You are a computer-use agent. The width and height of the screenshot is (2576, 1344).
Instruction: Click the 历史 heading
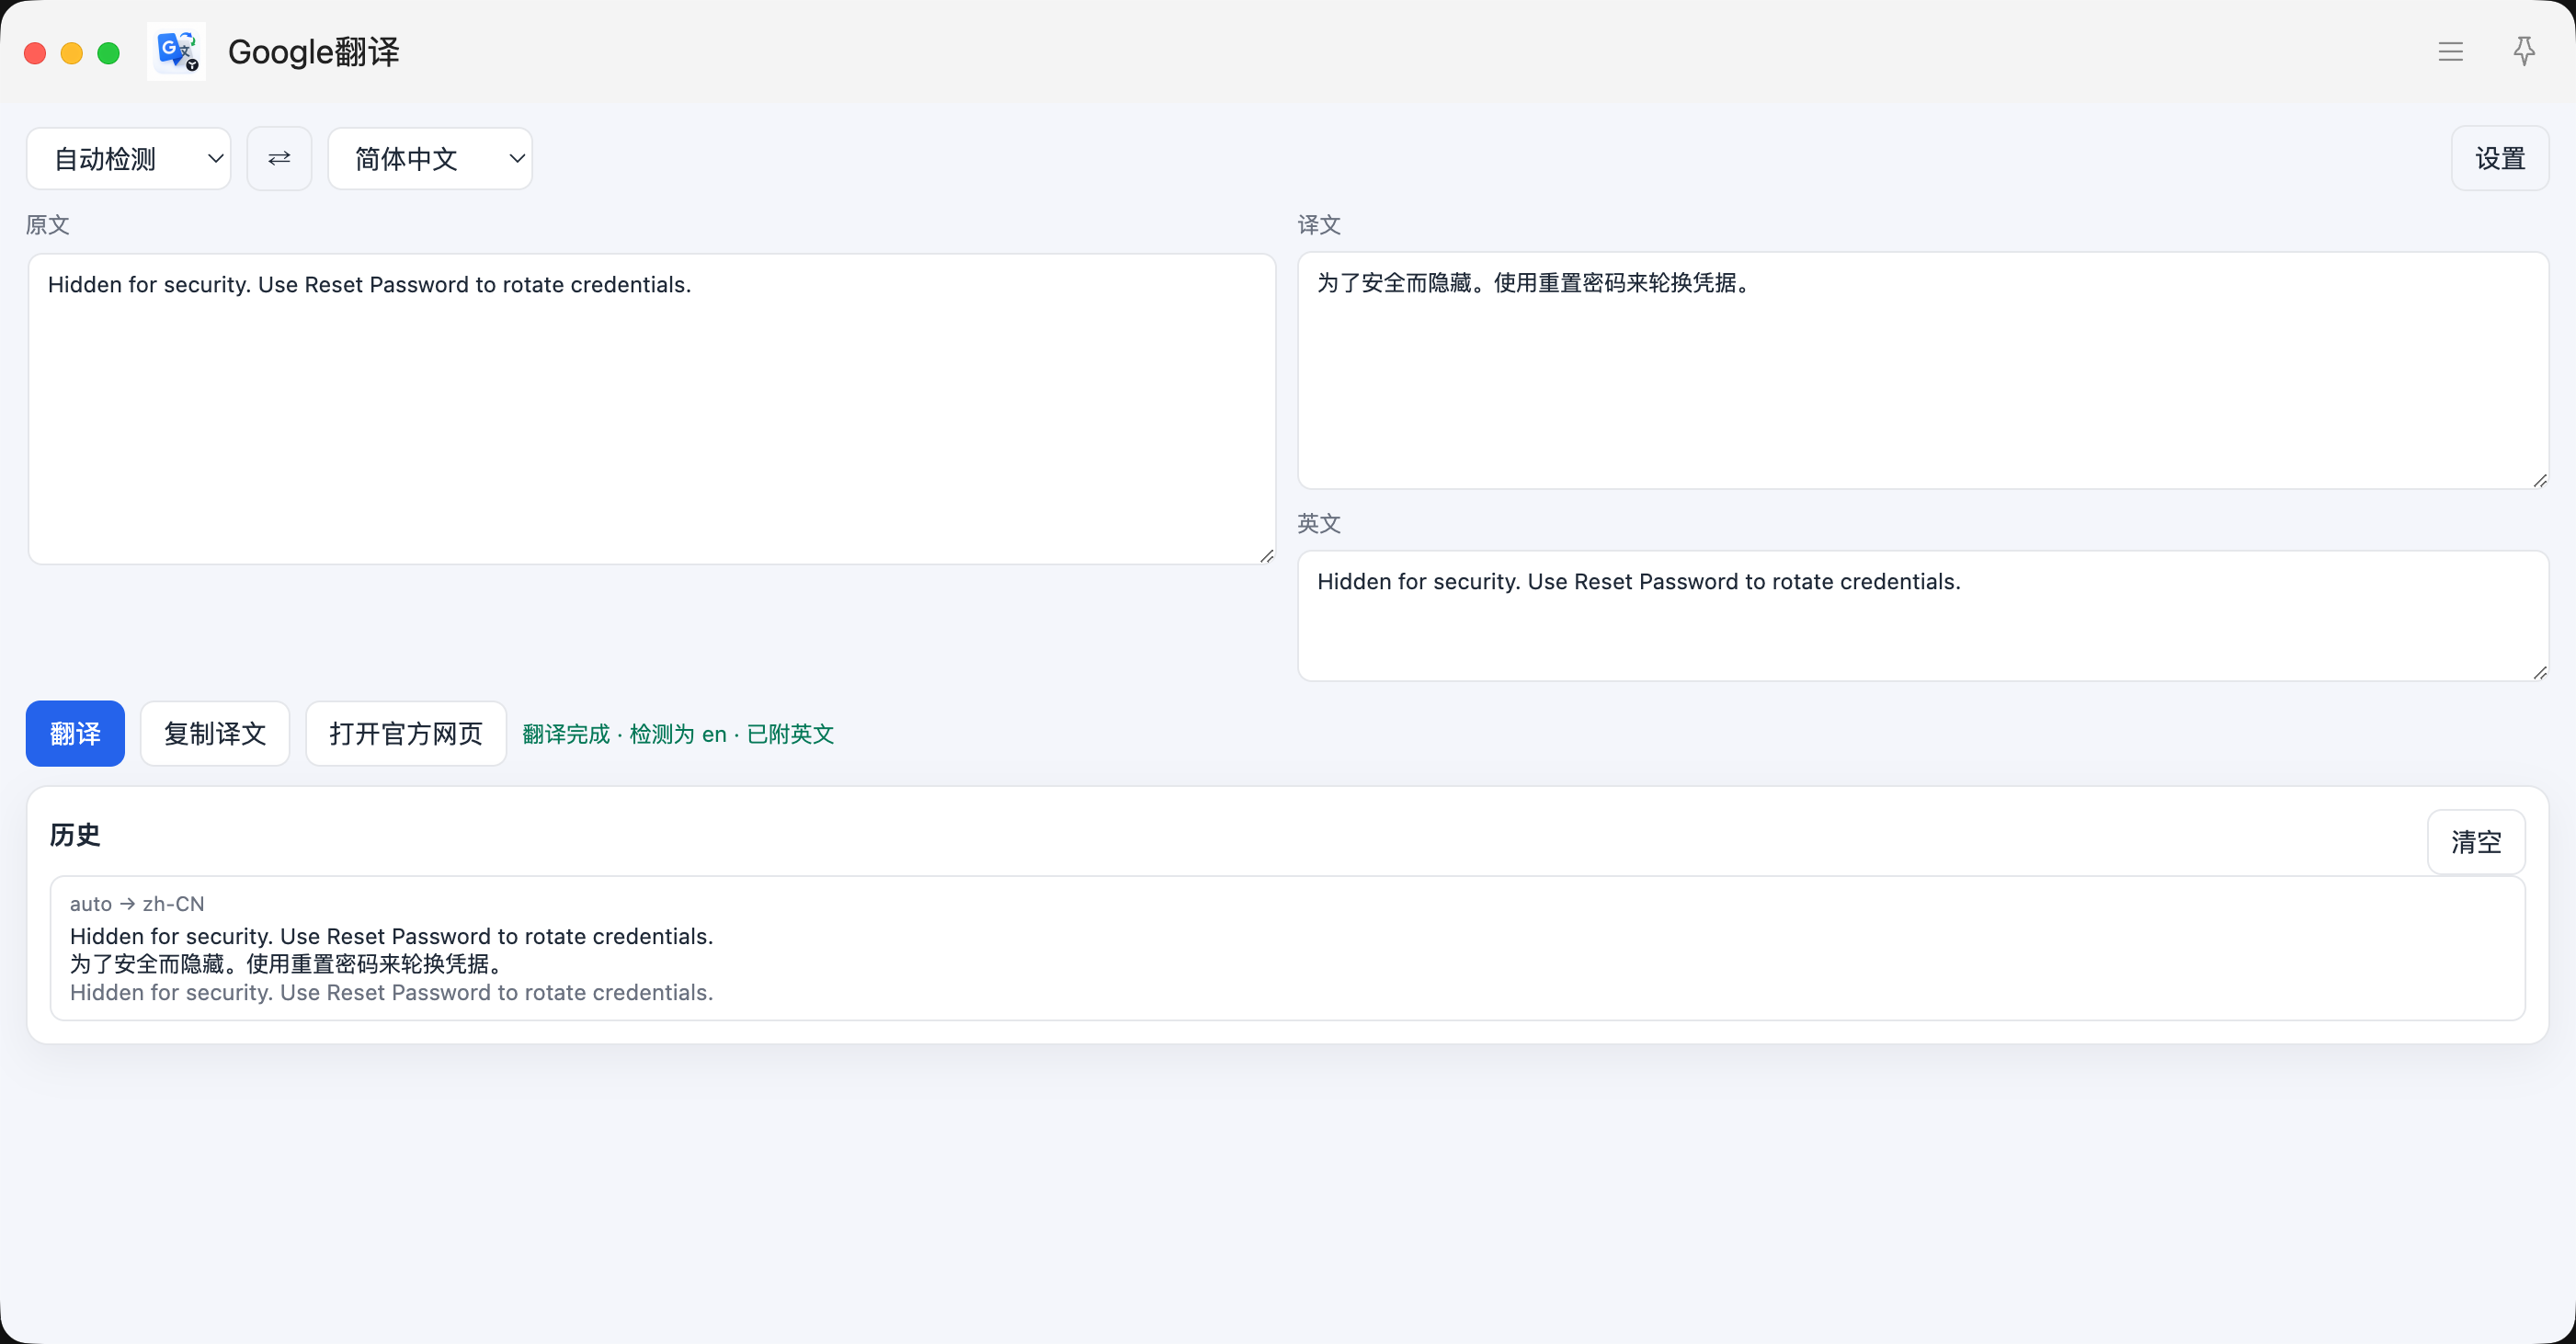point(75,834)
